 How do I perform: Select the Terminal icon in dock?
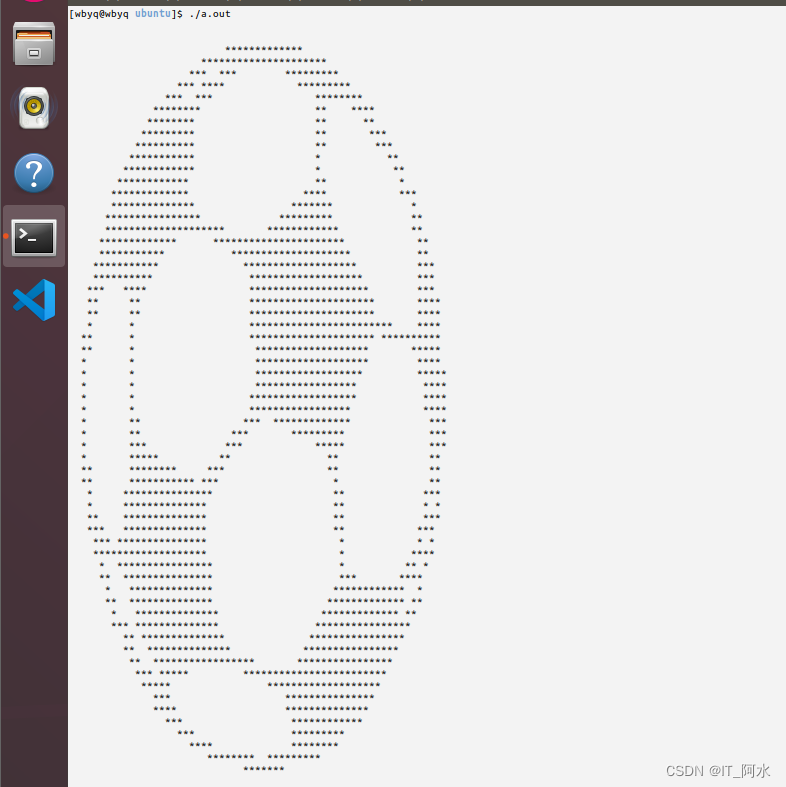[34, 237]
